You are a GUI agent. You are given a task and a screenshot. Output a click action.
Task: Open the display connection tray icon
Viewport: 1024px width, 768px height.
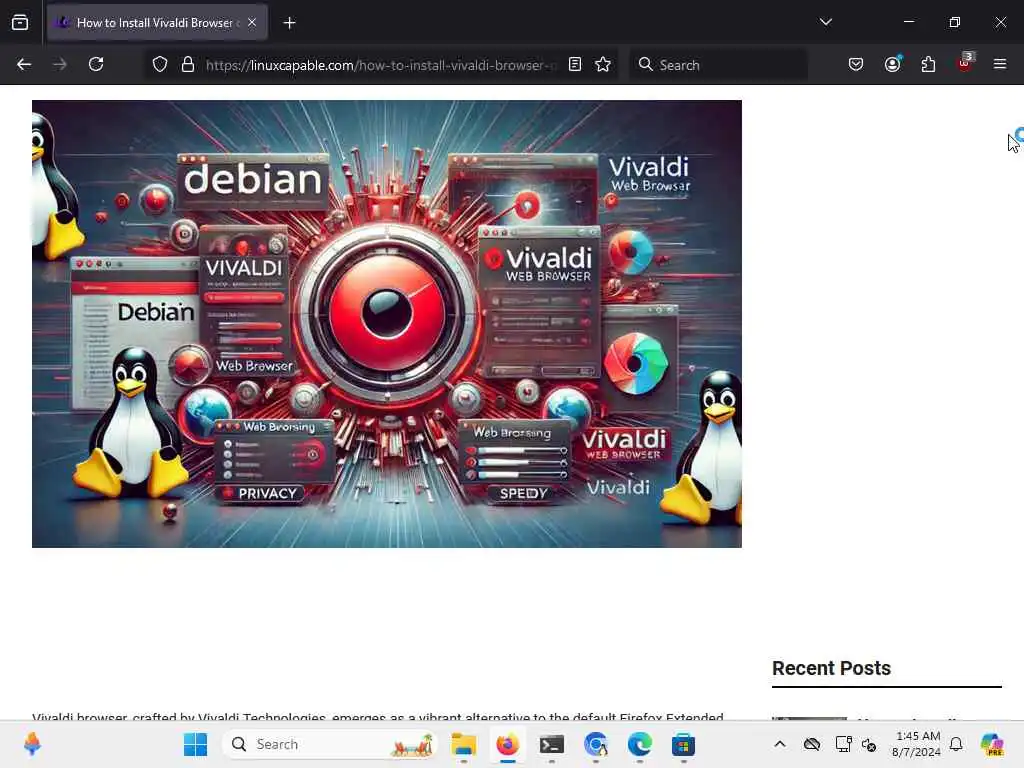click(x=843, y=744)
